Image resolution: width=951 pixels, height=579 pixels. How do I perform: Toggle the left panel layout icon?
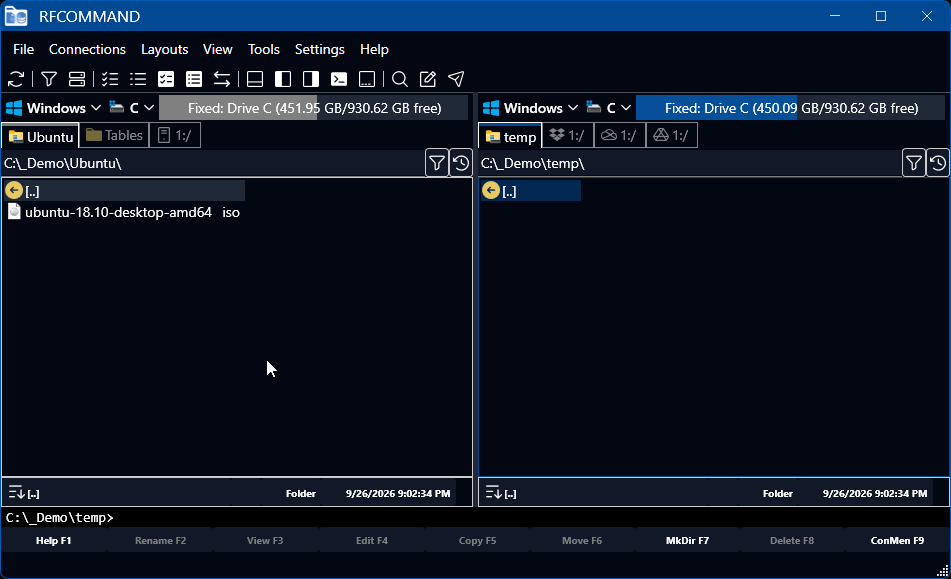pos(283,79)
